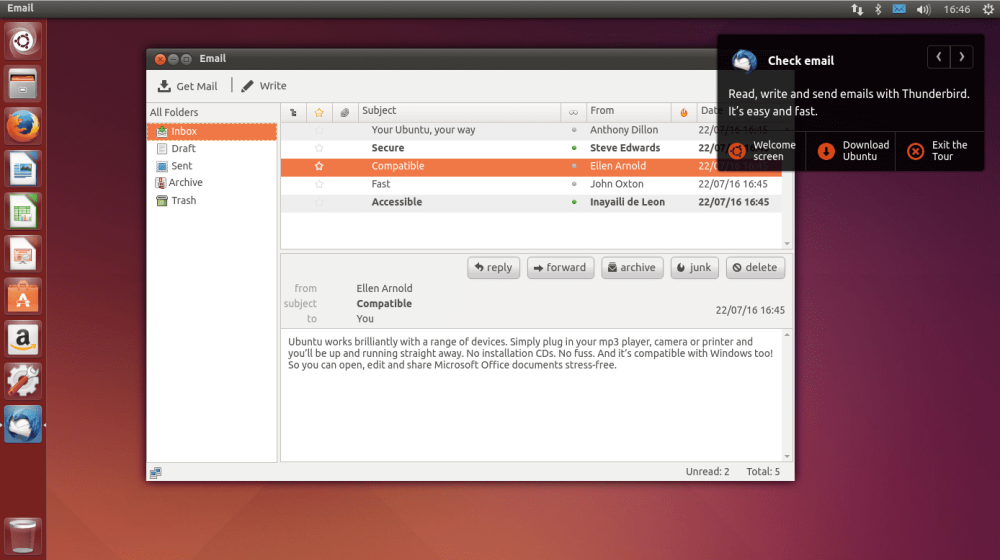Unstar the 'Compatible' email
1000x560 pixels.
pyautogui.click(x=319, y=166)
